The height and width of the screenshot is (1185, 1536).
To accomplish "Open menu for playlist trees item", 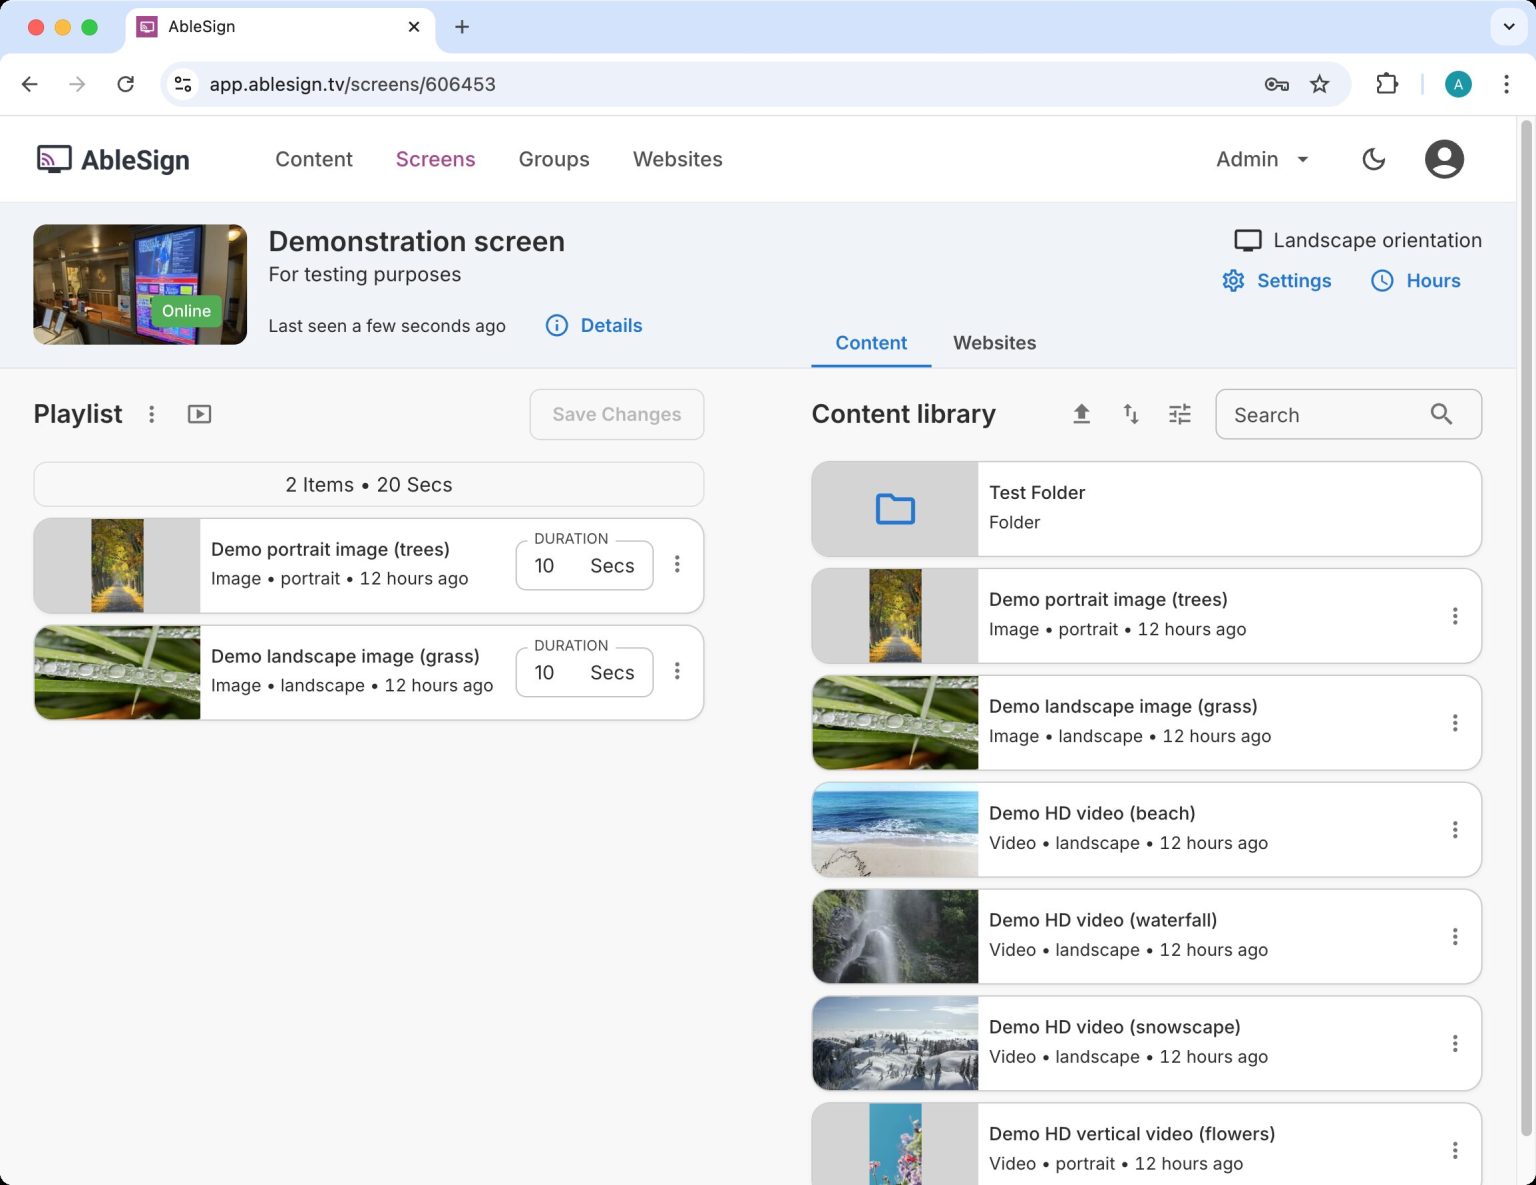I will [x=677, y=565].
